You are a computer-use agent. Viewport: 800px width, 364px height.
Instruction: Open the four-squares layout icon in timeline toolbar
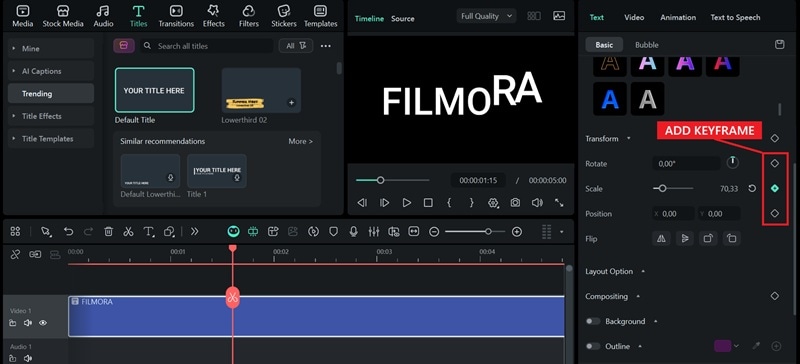click(15, 232)
